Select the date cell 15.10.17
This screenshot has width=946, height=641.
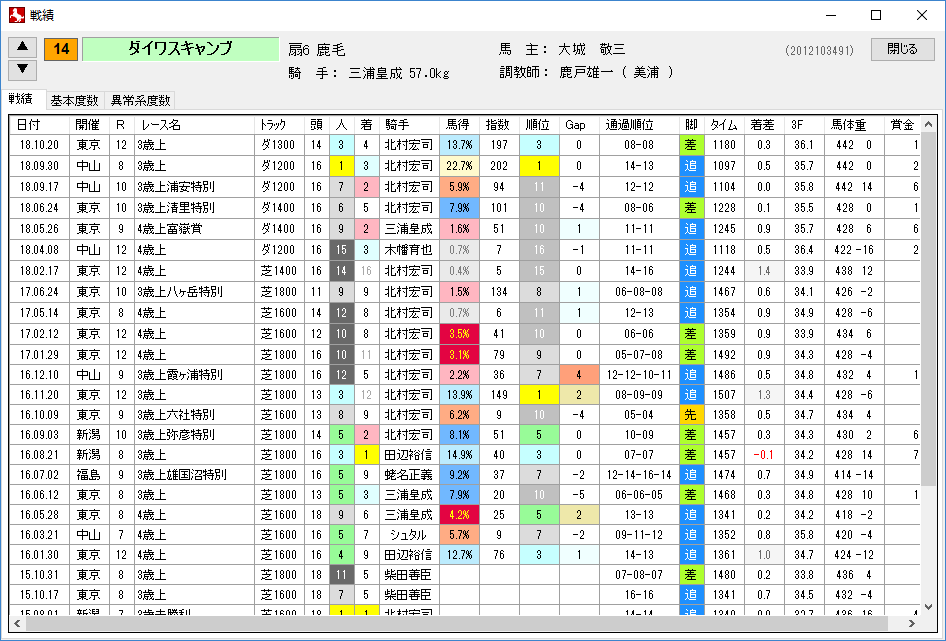tap(40, 595)
